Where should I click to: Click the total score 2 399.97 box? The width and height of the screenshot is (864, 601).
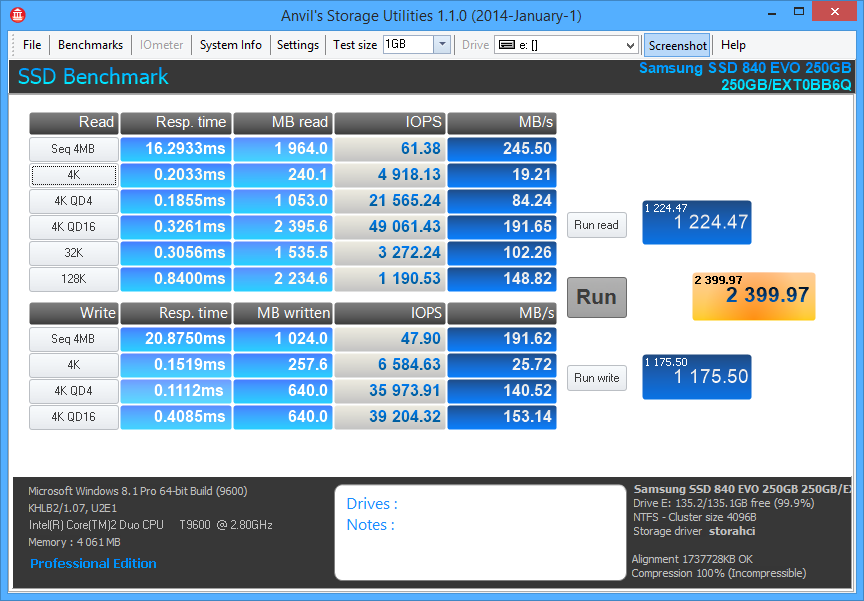click(754, 296)
